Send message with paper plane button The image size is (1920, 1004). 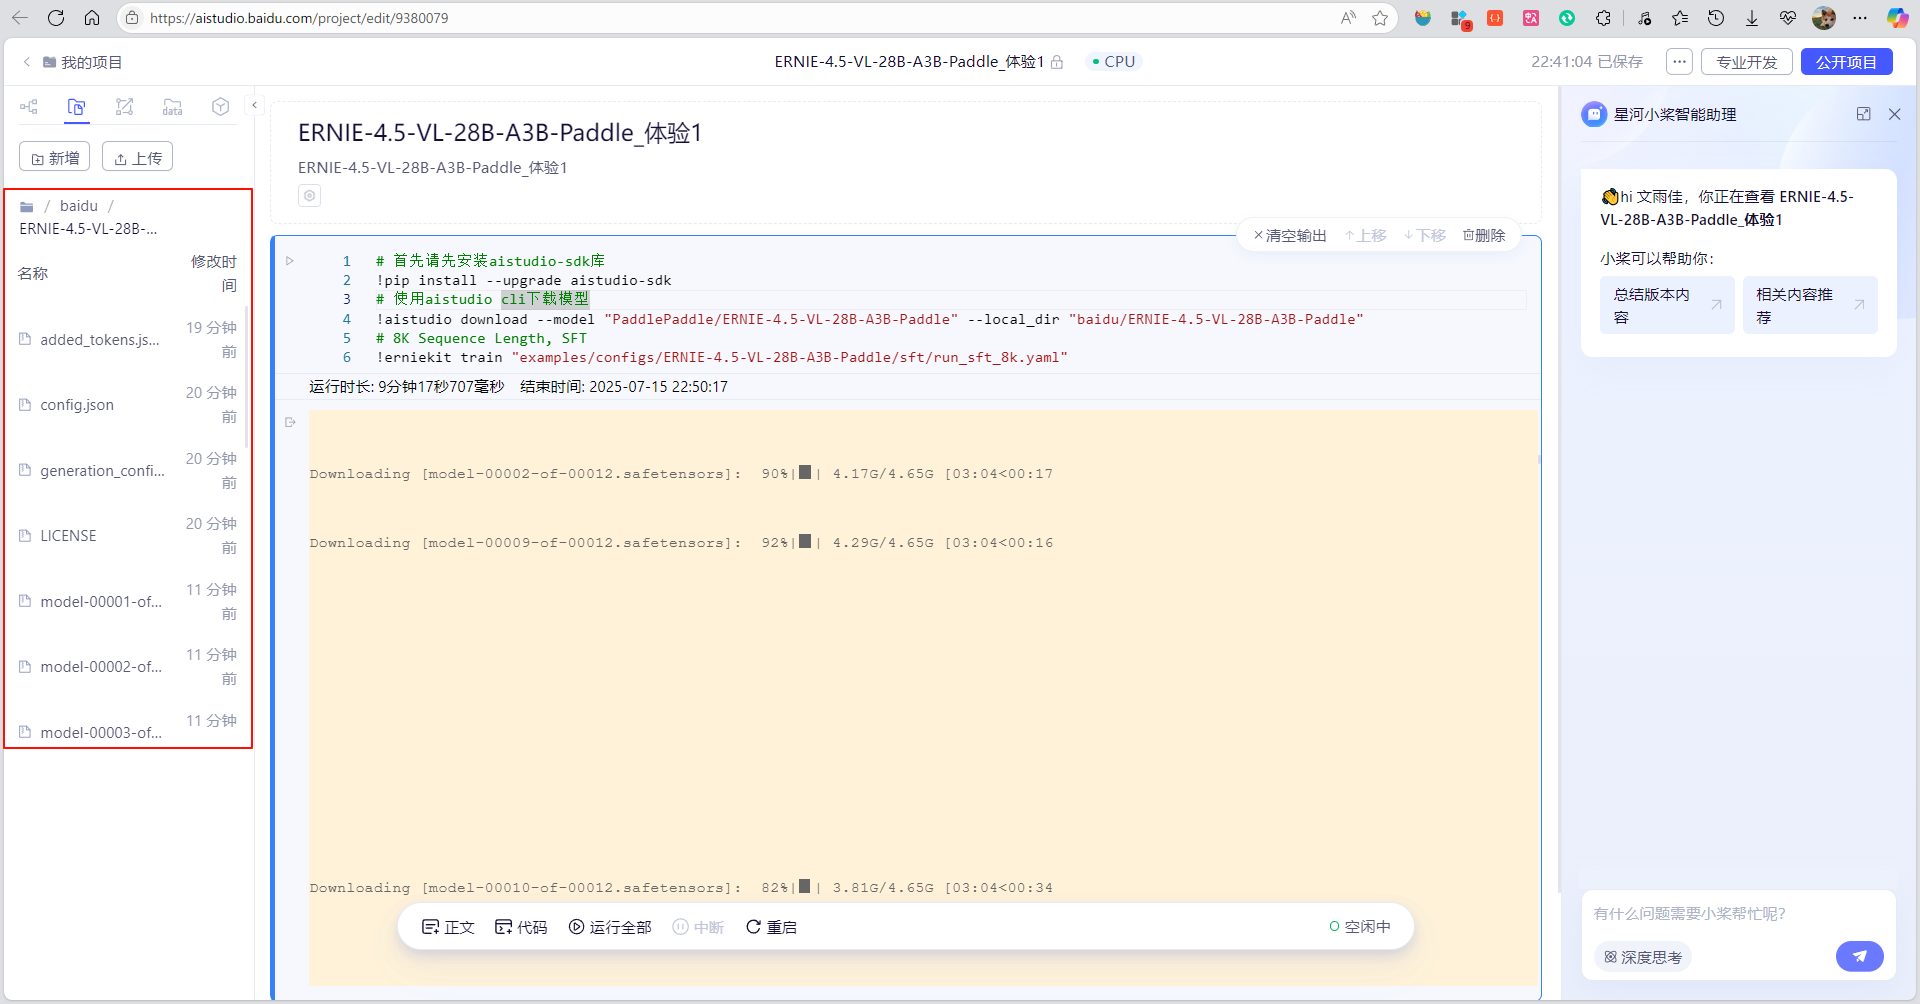coord(1860,957)
